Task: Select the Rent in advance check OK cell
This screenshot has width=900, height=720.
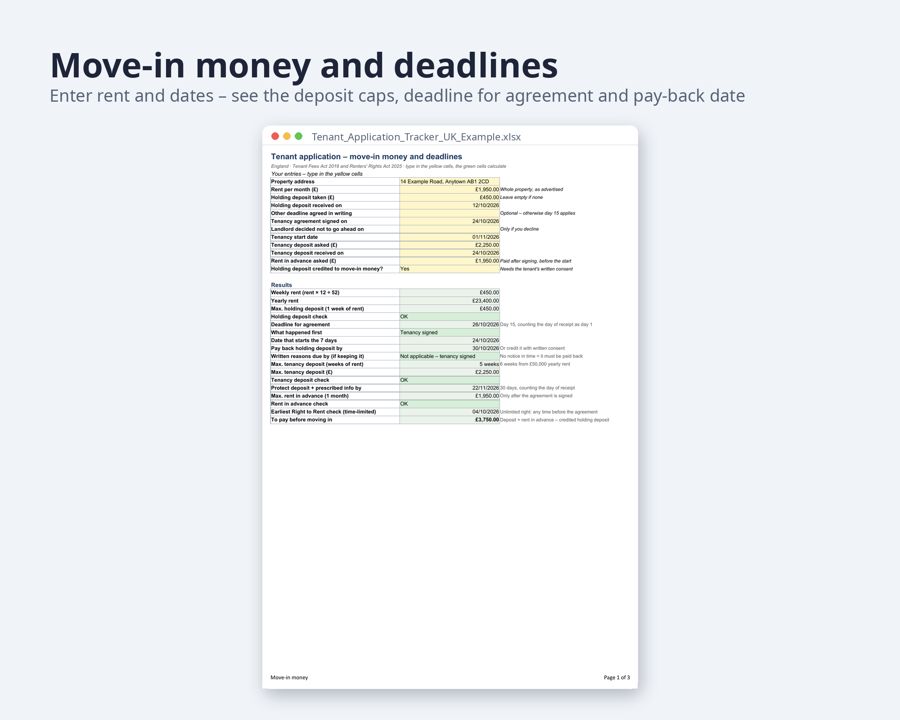Action: coord(449,404)
